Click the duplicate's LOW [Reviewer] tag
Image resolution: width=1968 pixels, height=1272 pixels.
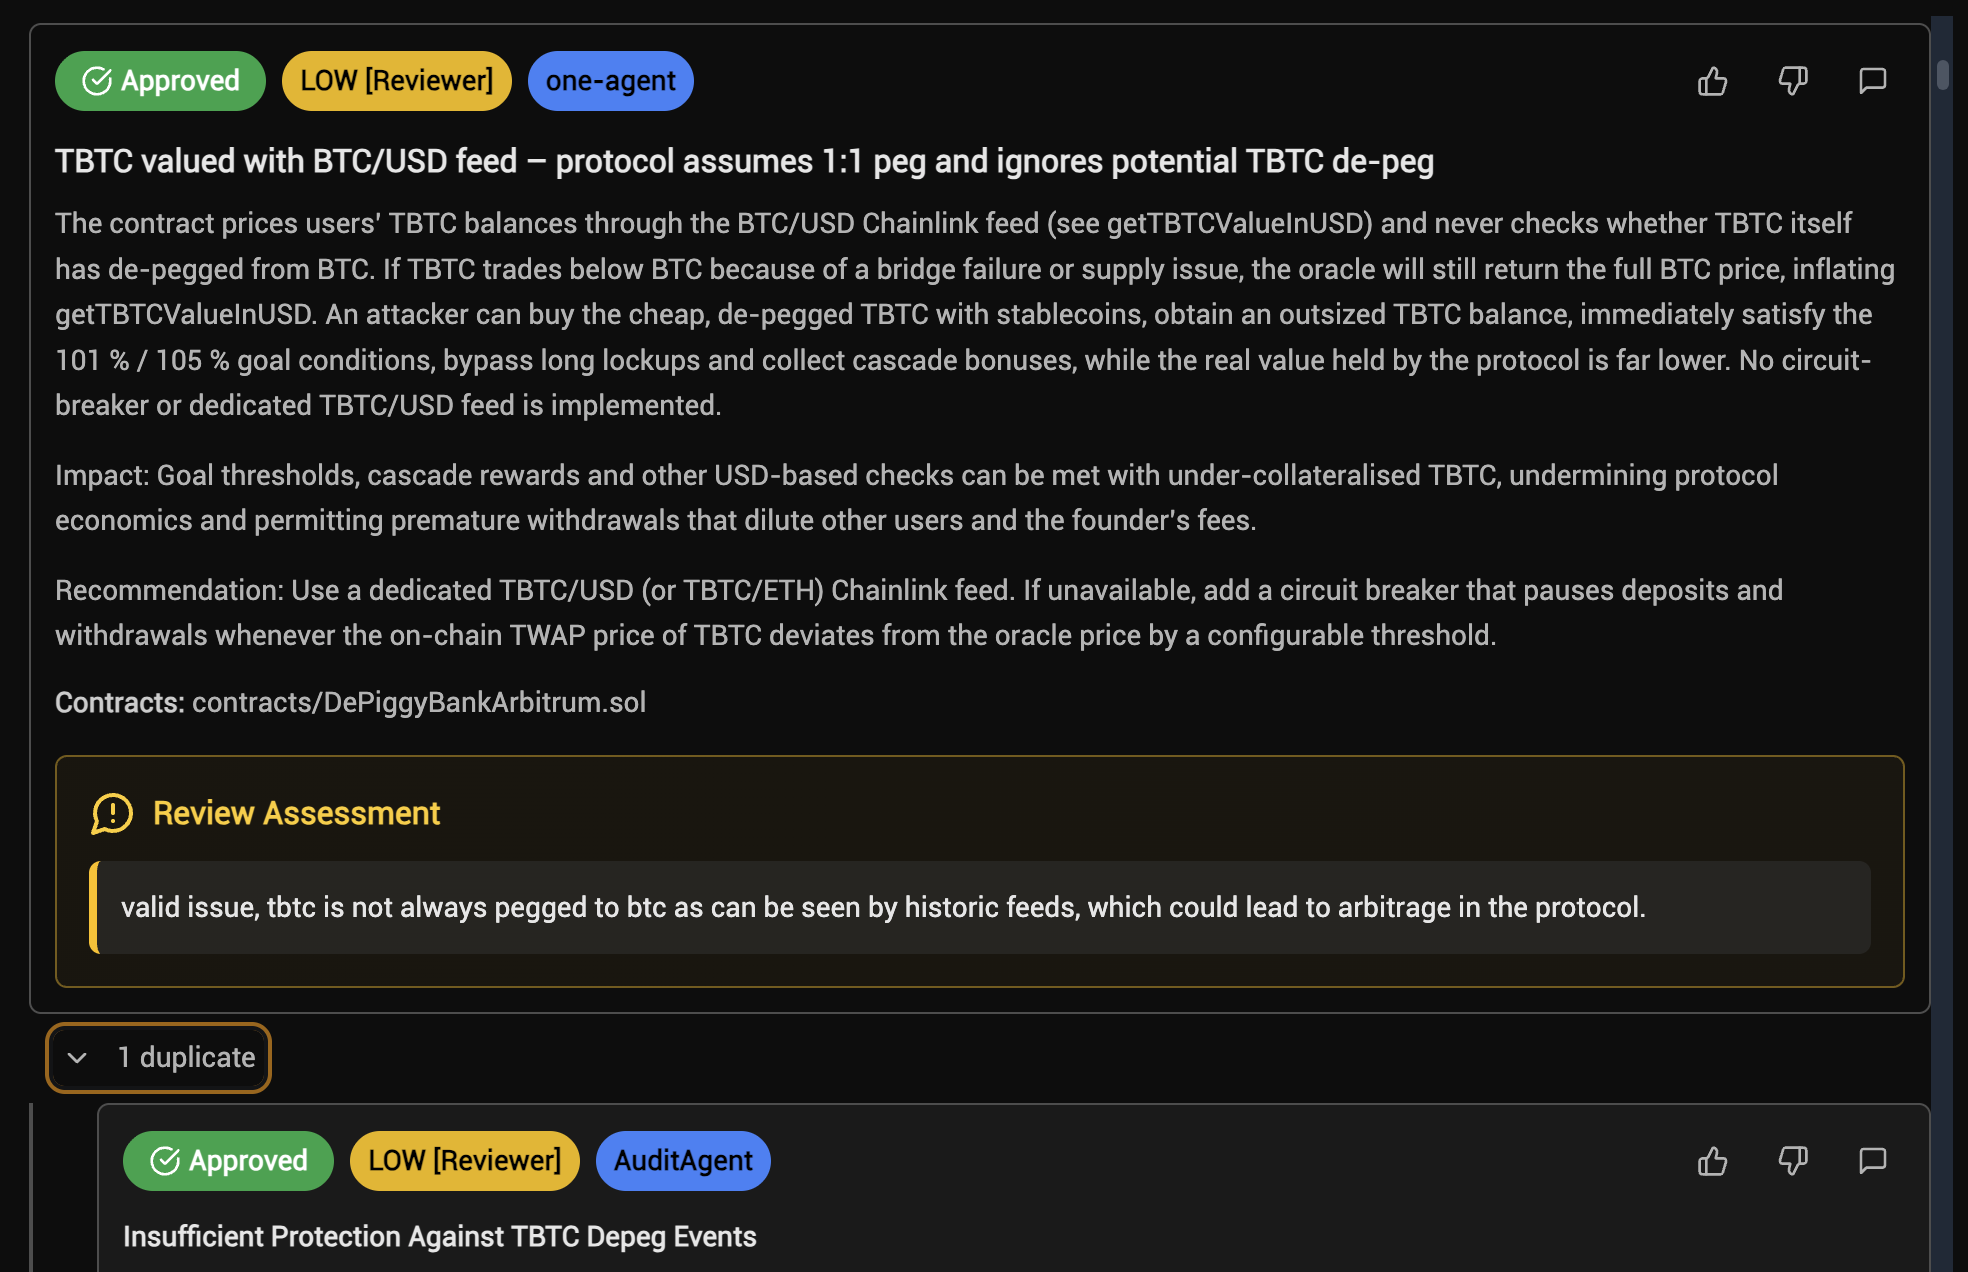click(464, 1161)
